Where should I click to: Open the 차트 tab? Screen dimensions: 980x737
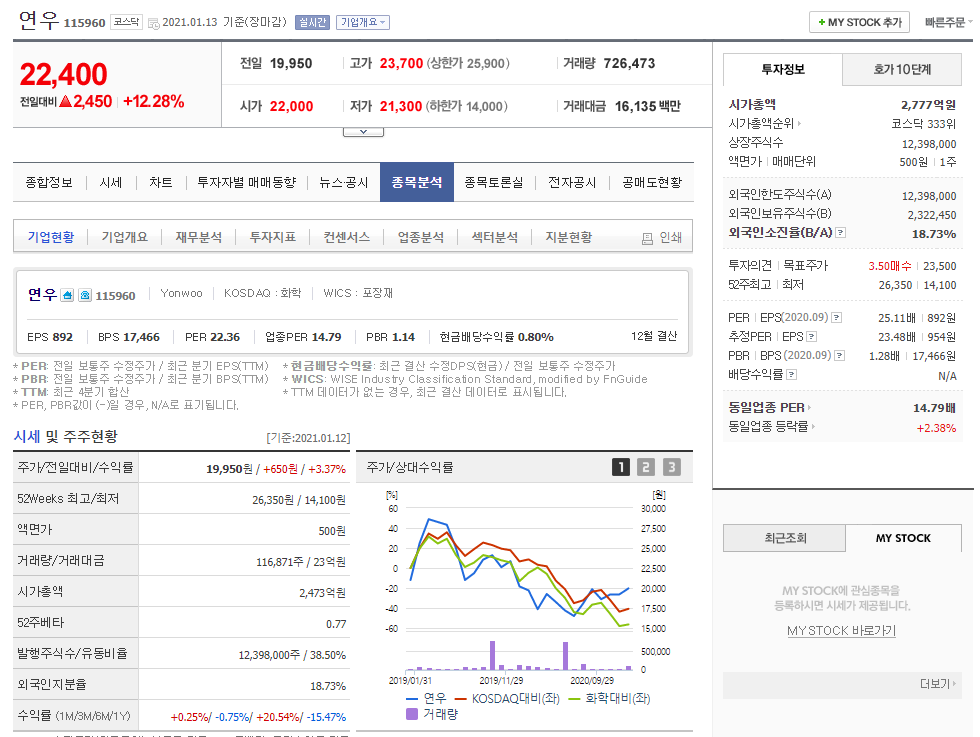coord(161,183)
